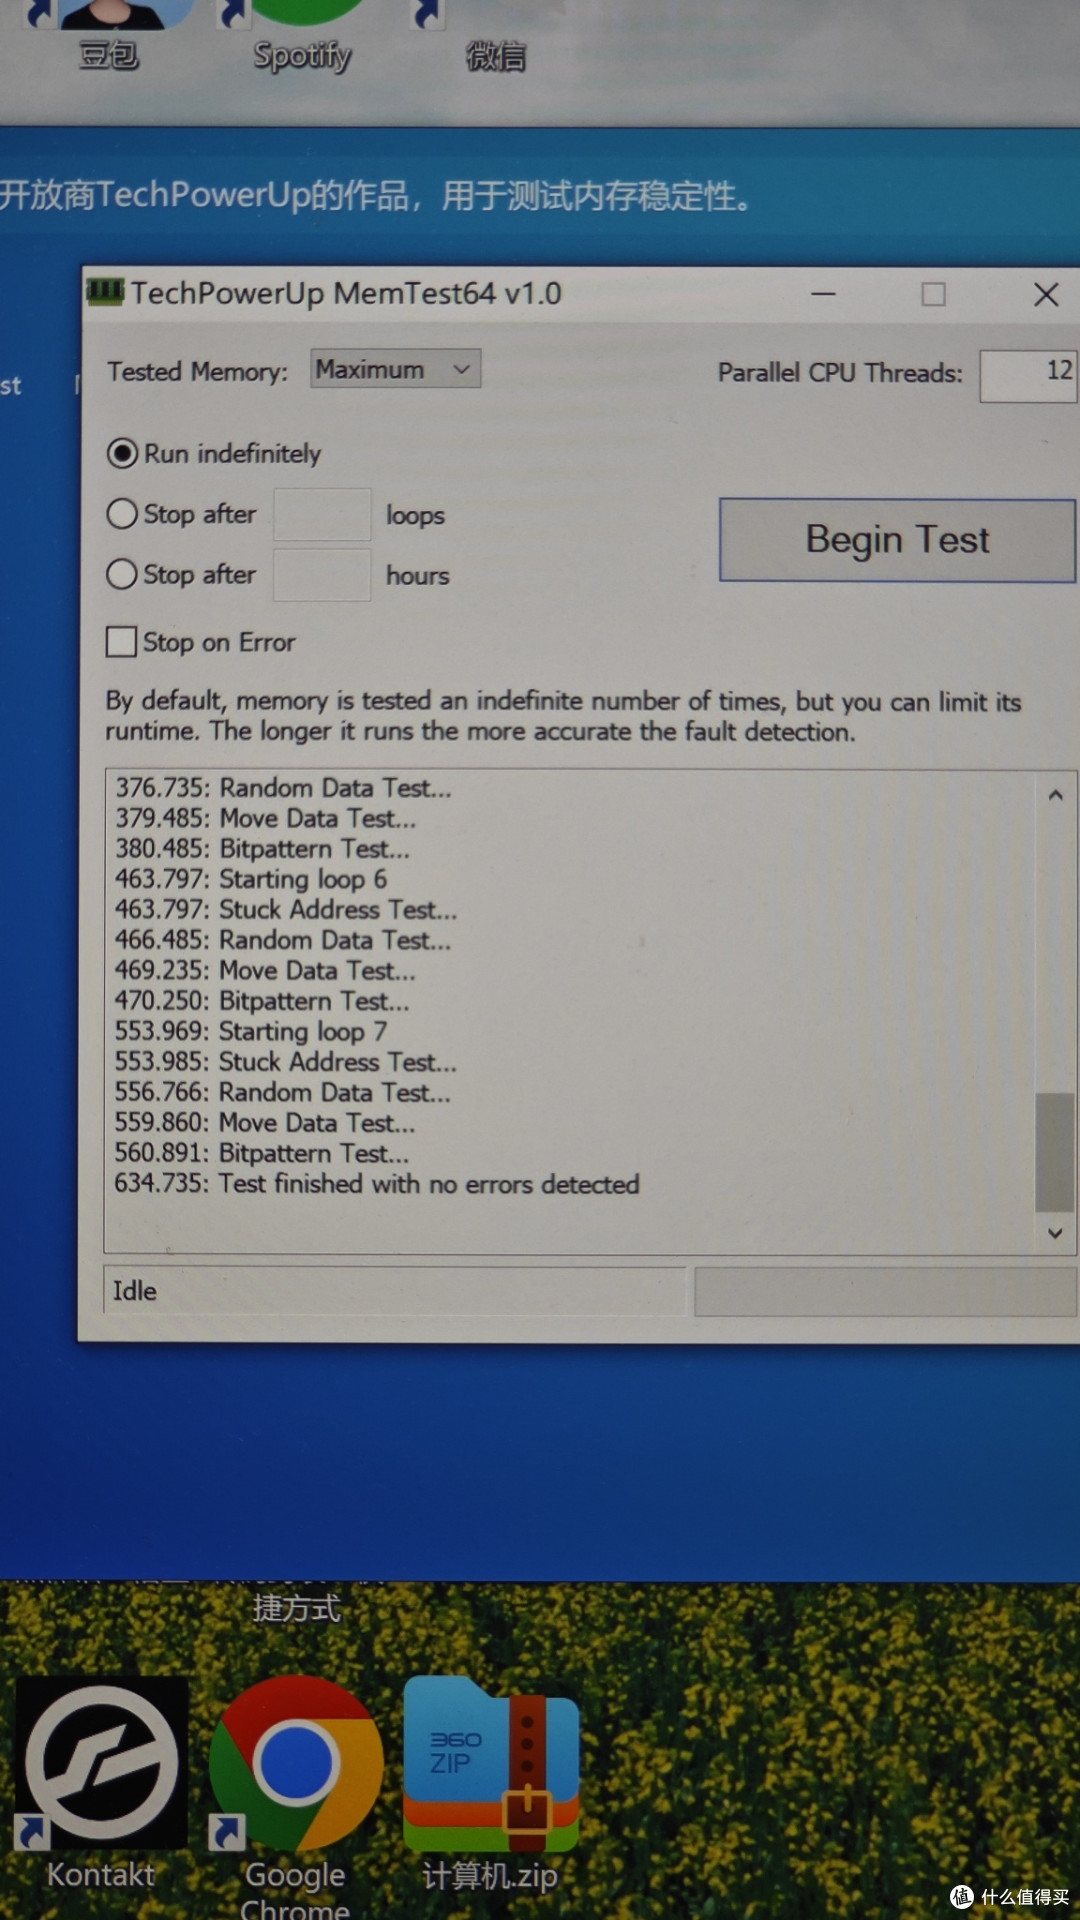Open the 微信 desktop shortcut
The width and height of the screenshot is (1080, 1920).
(x=495, y=40)
